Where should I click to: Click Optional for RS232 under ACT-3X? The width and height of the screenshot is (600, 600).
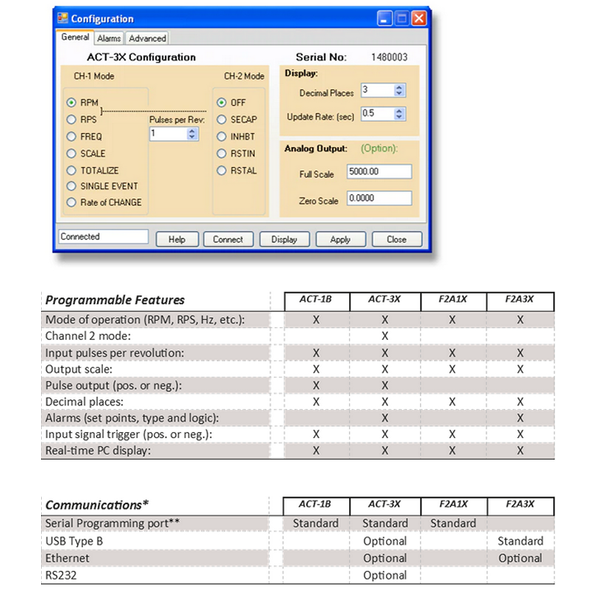click(x=385, y=575)
